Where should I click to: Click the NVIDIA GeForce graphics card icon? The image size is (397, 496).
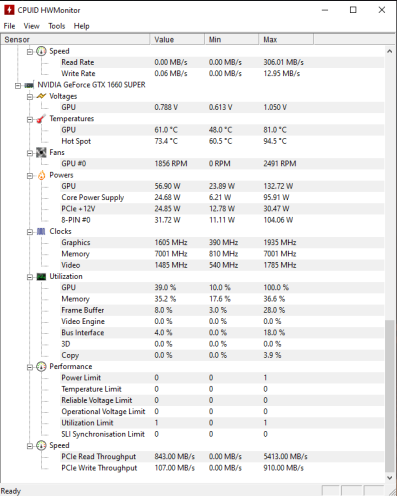pos(29,85)
